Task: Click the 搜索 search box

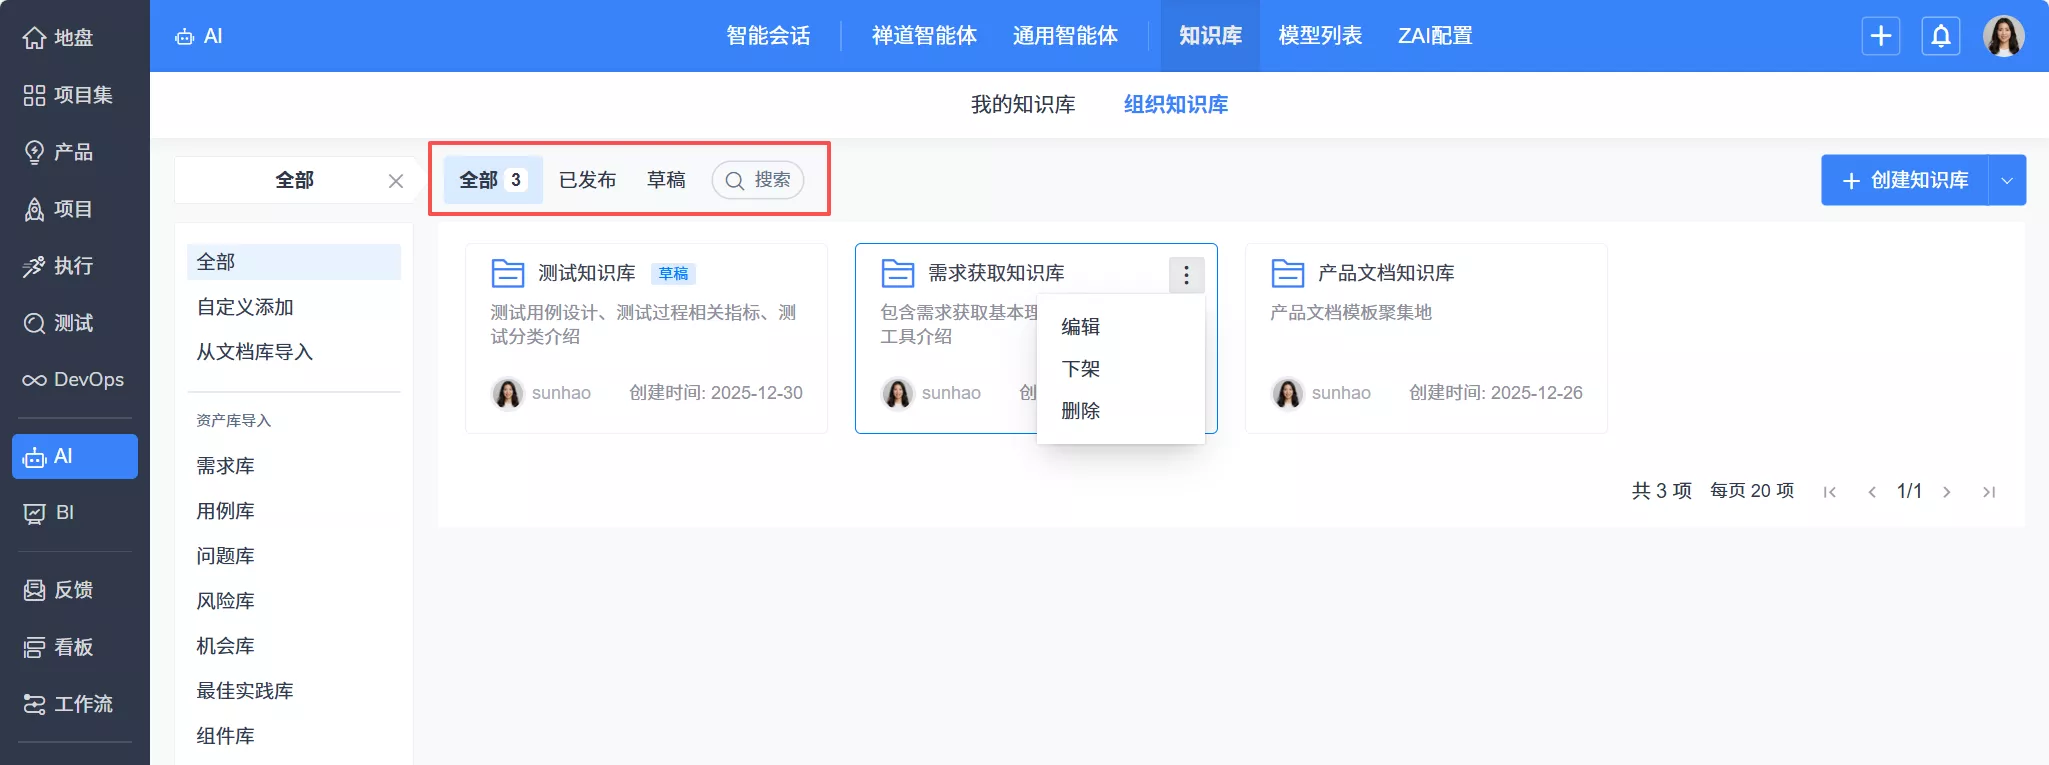Action: 758,180
